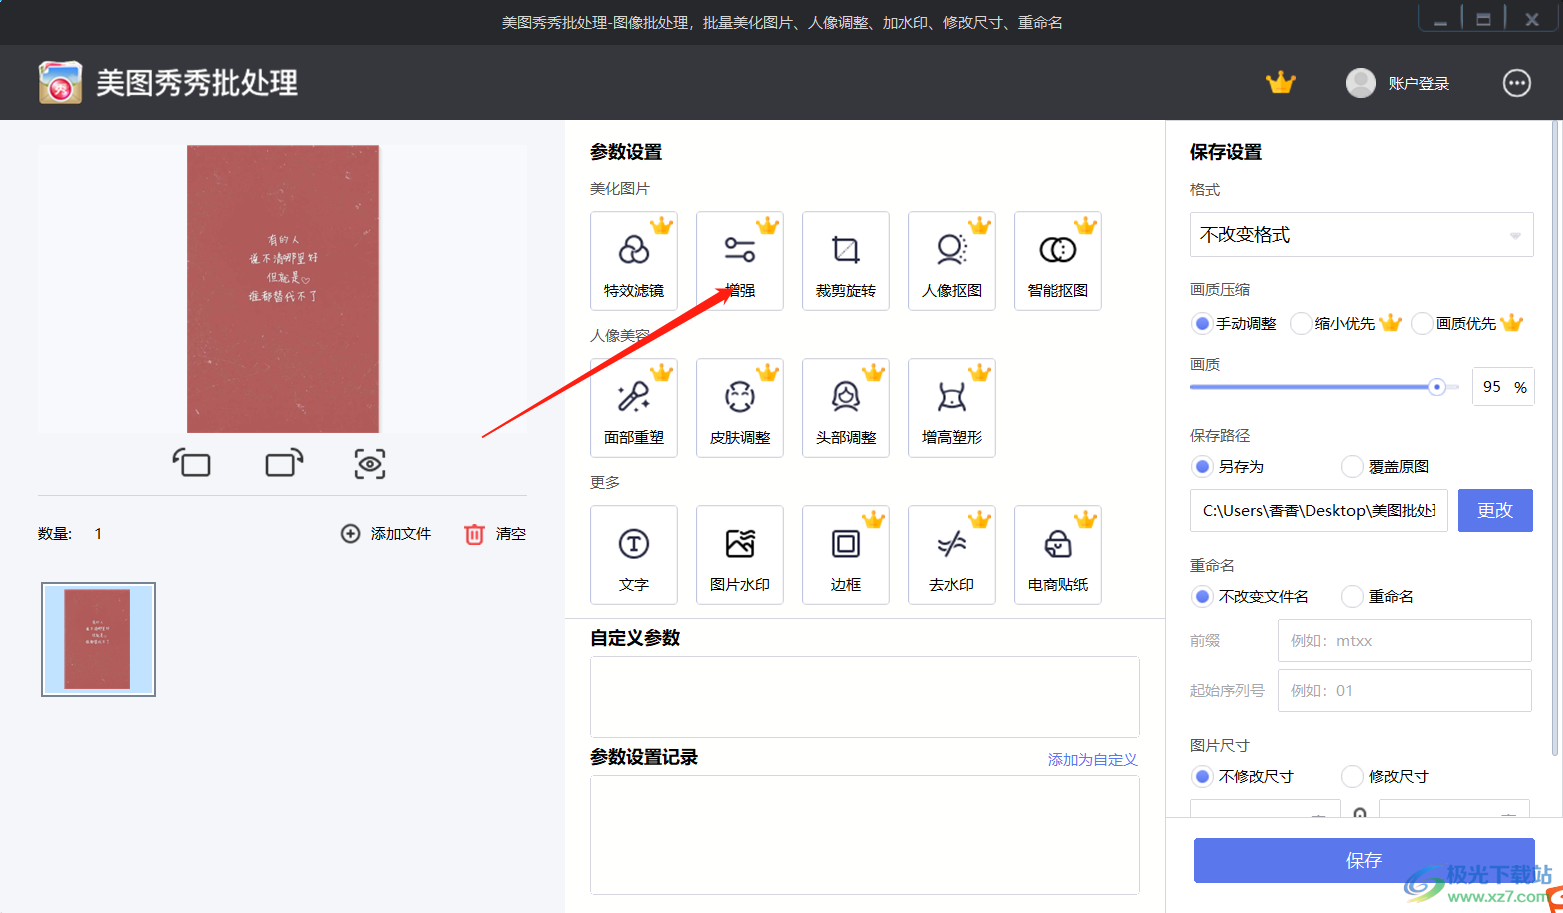This screenshot has height=913, width=1563.
Task: Click the 起始序列号 input field
Action: point(1405,691)
